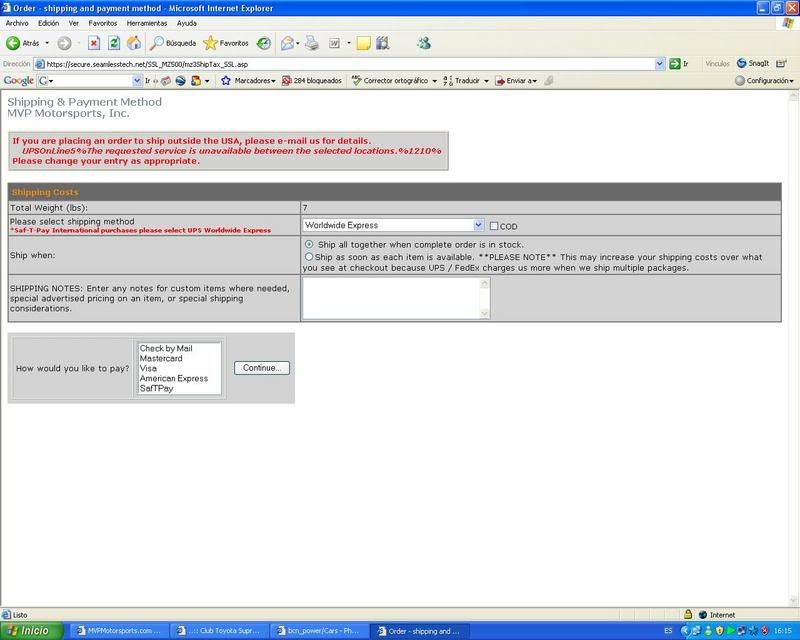Click the red shield X tray icon
The width and height of the screenshot is (800, 640).
pos(763,631)
